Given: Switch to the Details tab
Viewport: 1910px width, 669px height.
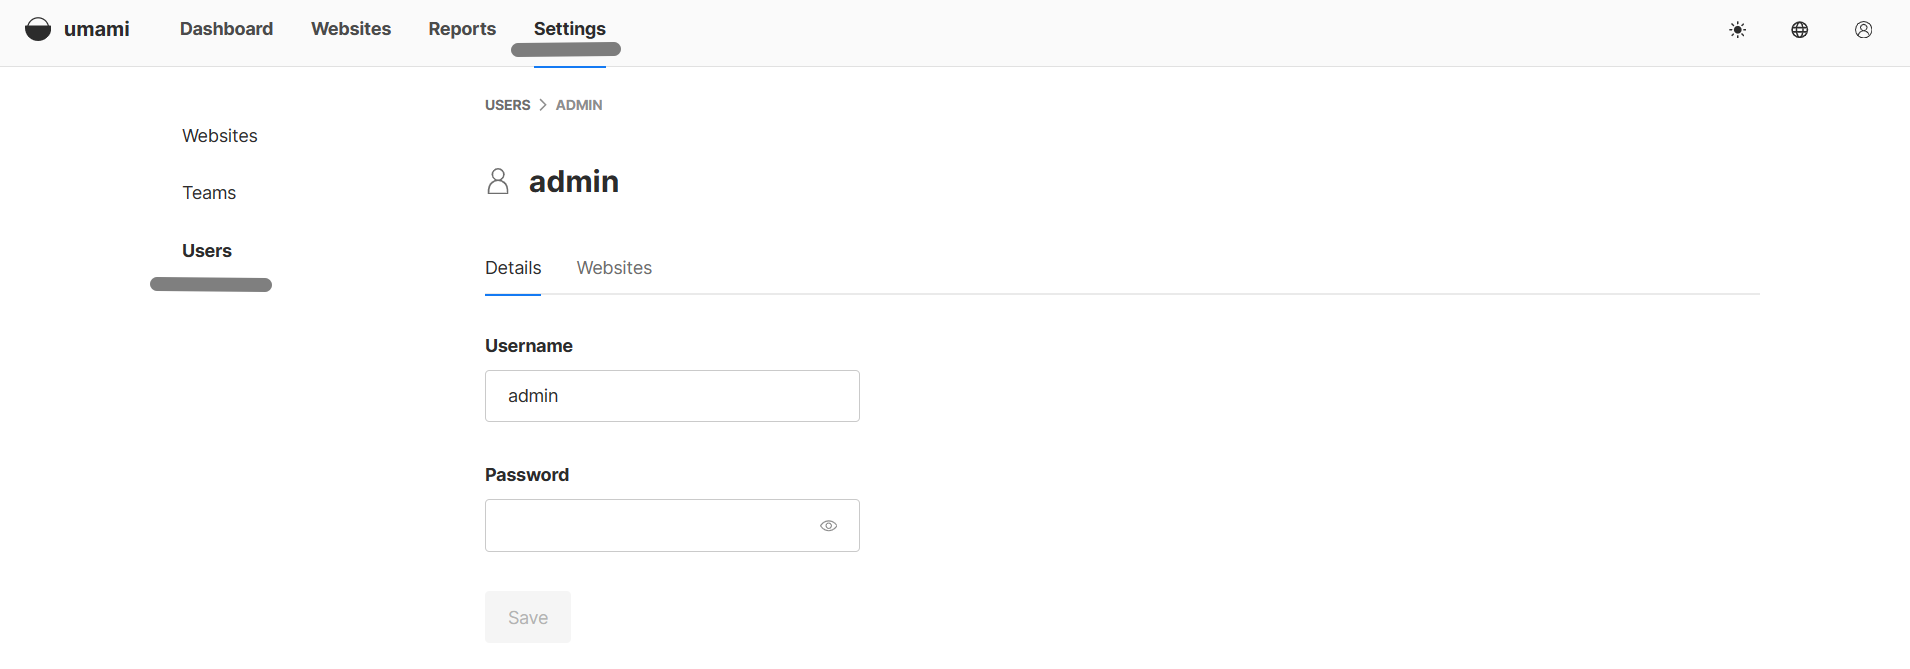Looking at the screenshot, I should (x=513, y=268).
